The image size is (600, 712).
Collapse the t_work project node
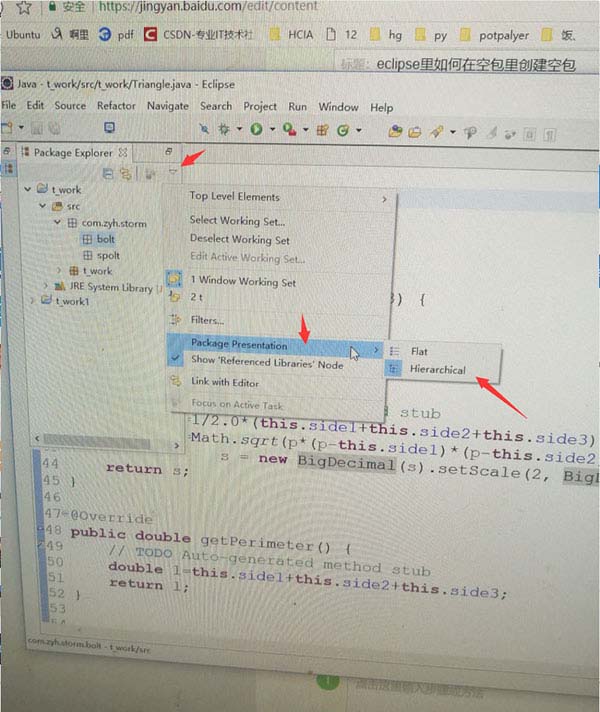28,188
